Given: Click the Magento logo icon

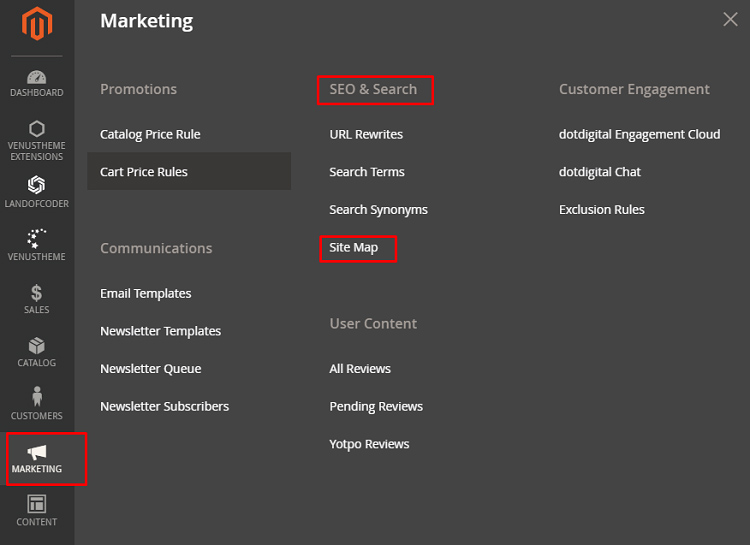Looking at the screenshot, I should click(x=37, y=24).
